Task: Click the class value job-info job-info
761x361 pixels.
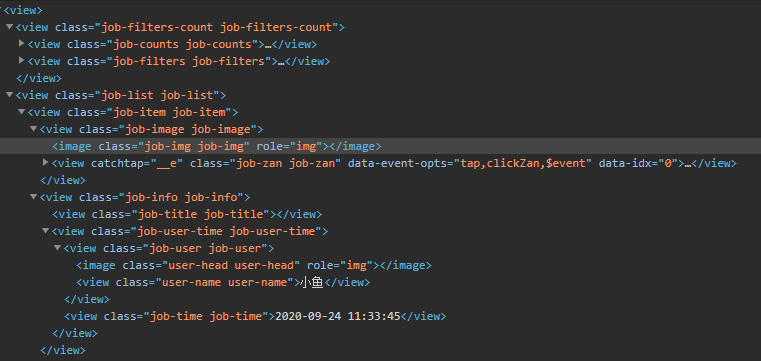Action: click(182, 197)
